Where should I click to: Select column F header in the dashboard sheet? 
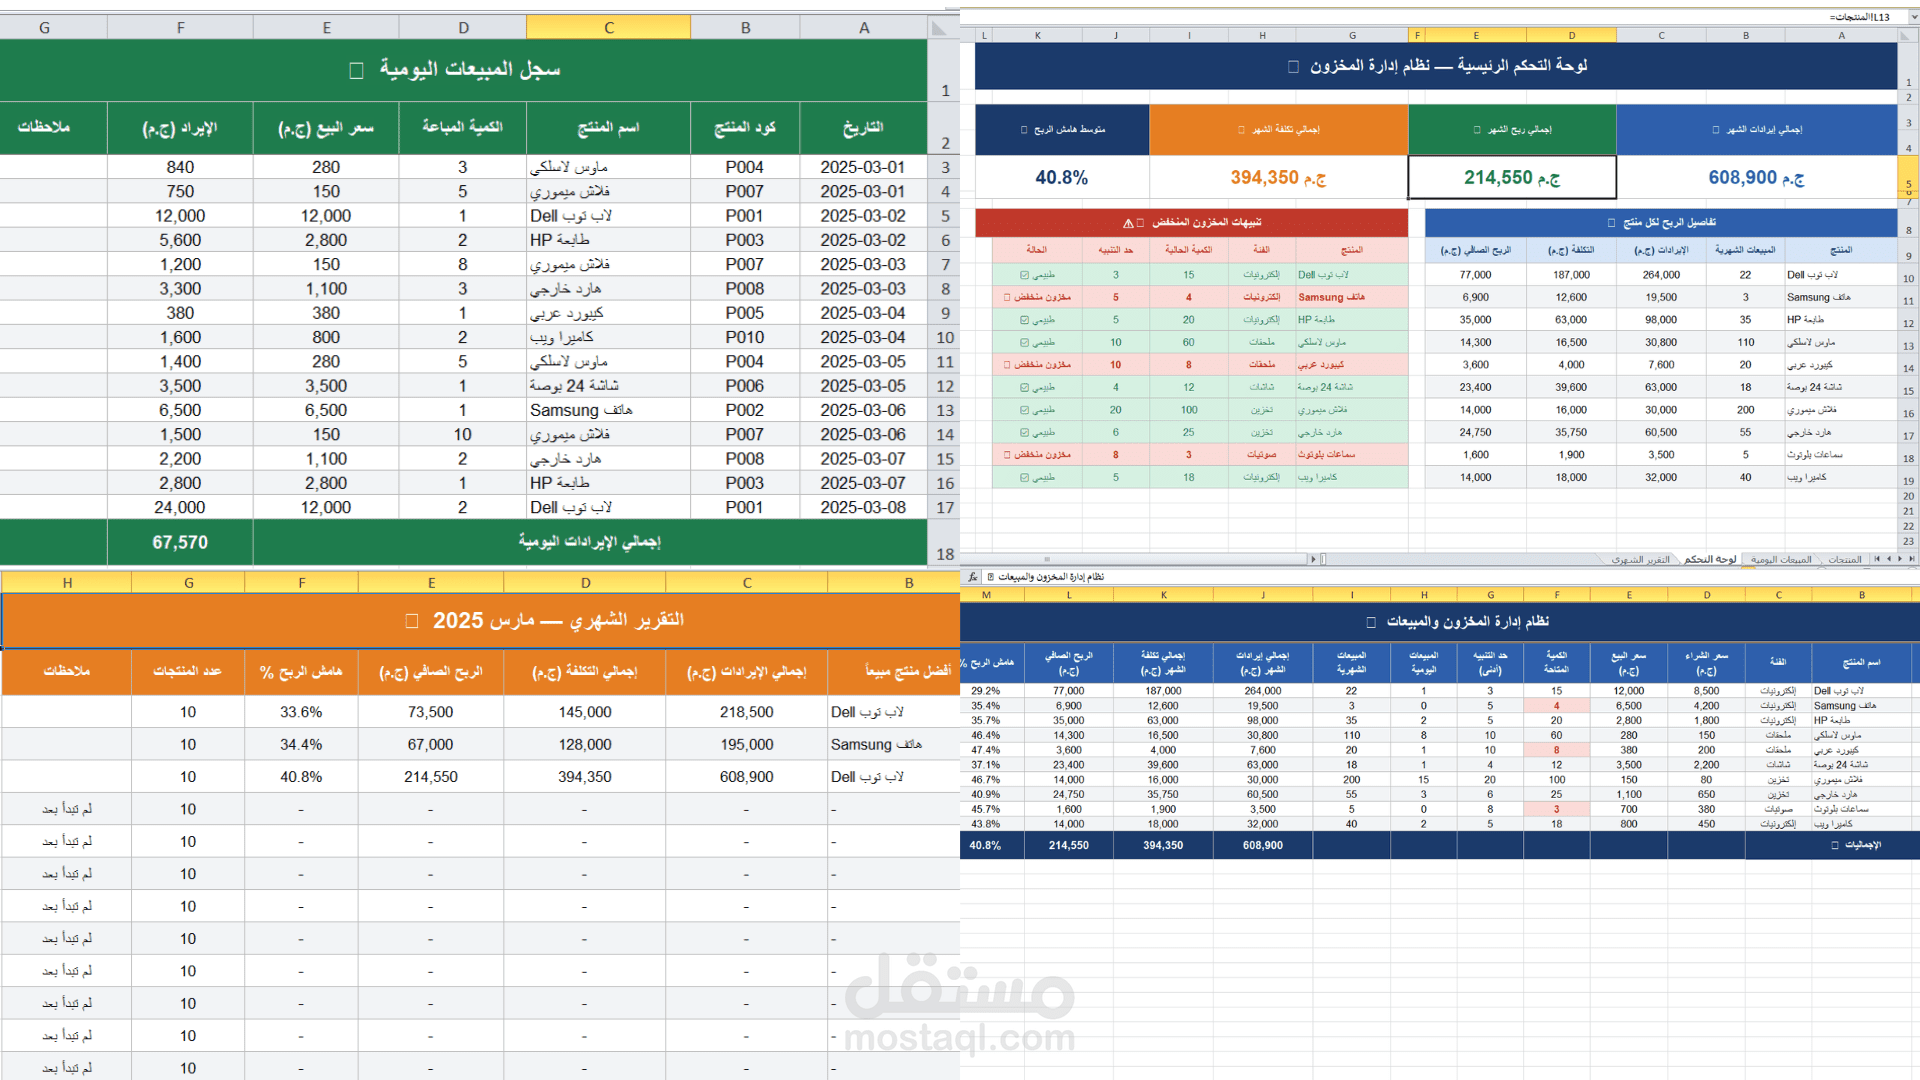tap(1417, 33)
